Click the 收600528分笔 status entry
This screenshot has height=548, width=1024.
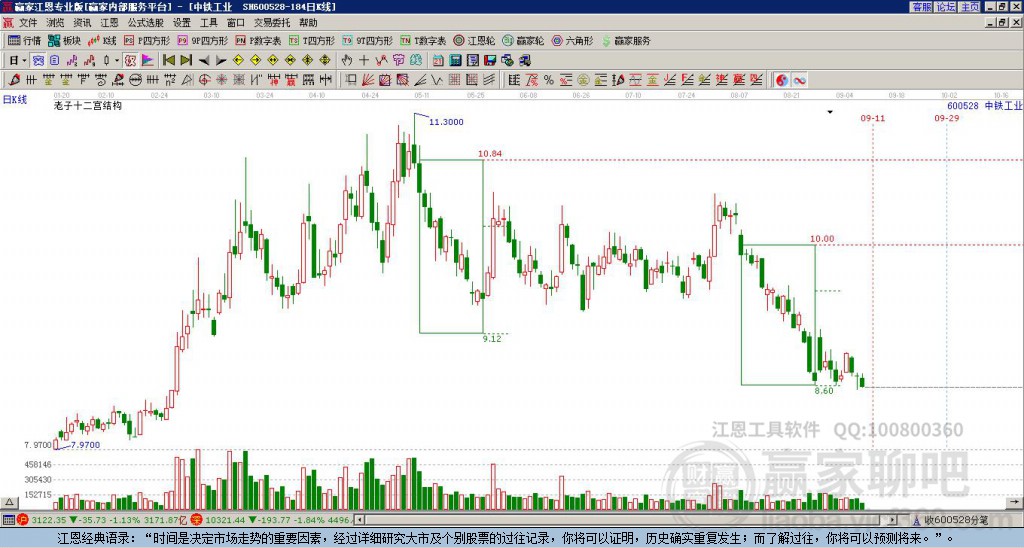956,520
